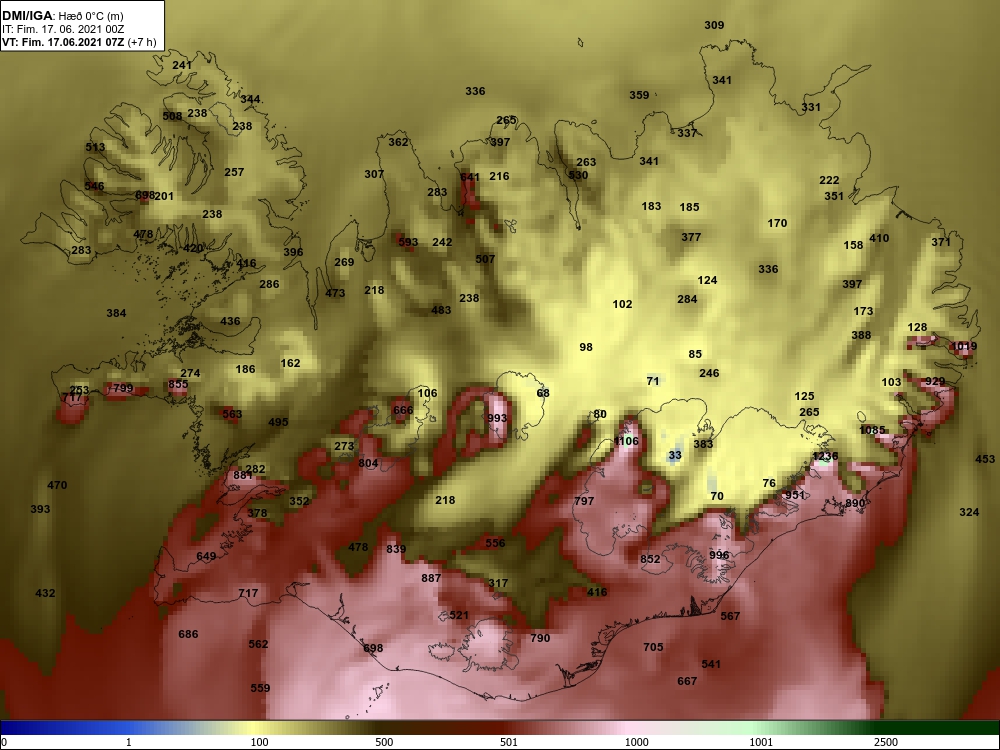Select the map value '436'
1000x750 pixels.
click(230, 321)
